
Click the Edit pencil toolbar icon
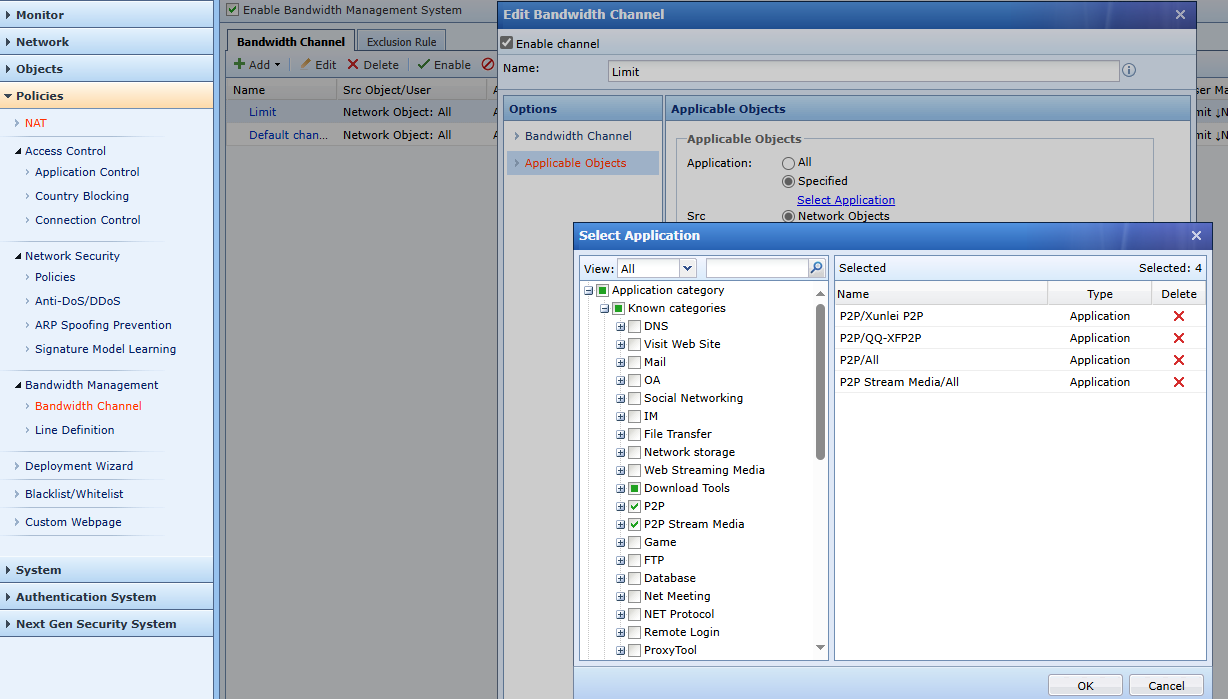tap(307, 64)
